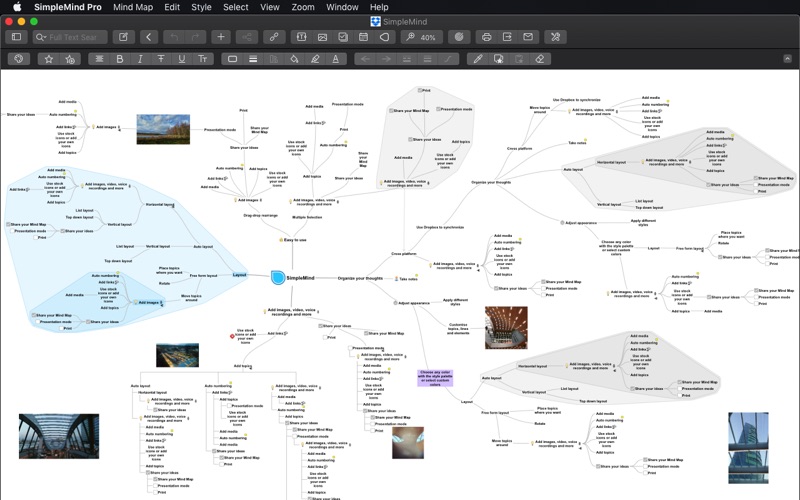This screenshot has width=800, height=500.
Task: Pick text color with underlined A
Action: (x=336, y=59)
